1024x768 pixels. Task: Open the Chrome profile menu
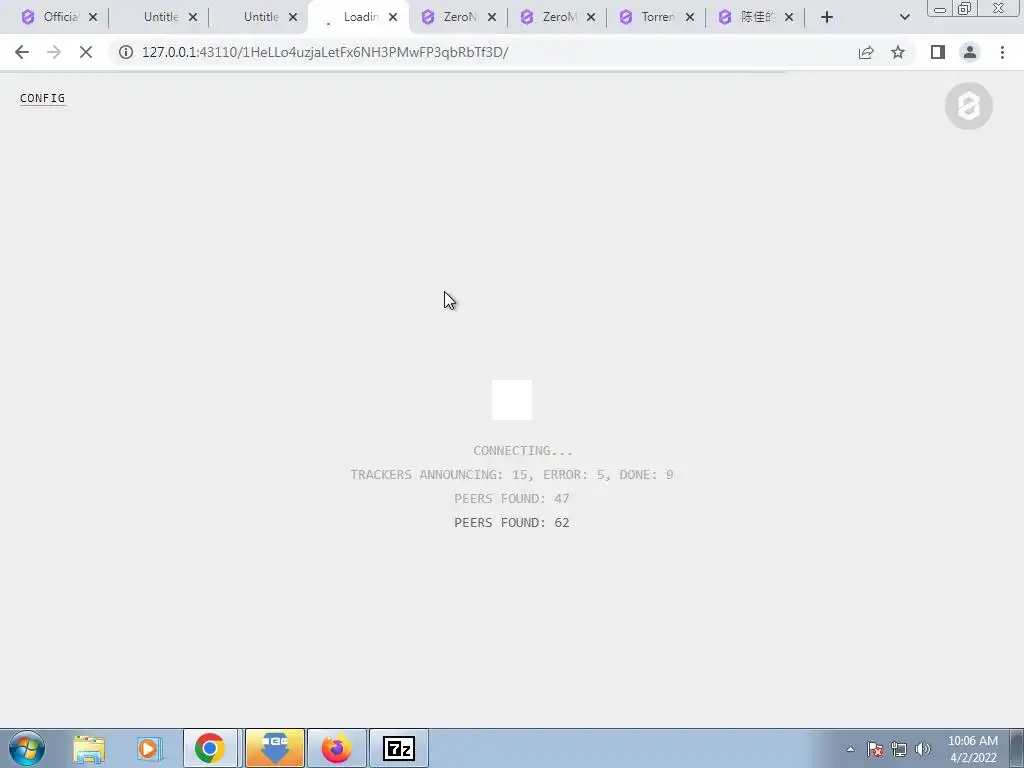970,52
